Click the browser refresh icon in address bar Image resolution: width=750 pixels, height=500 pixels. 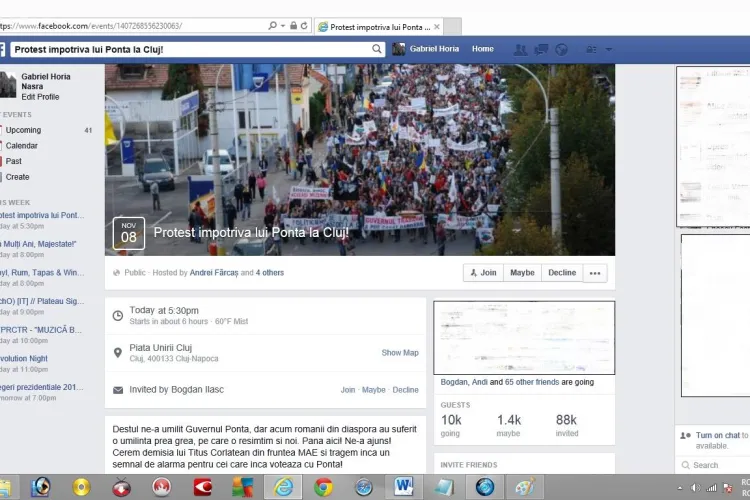coord(304,26)
